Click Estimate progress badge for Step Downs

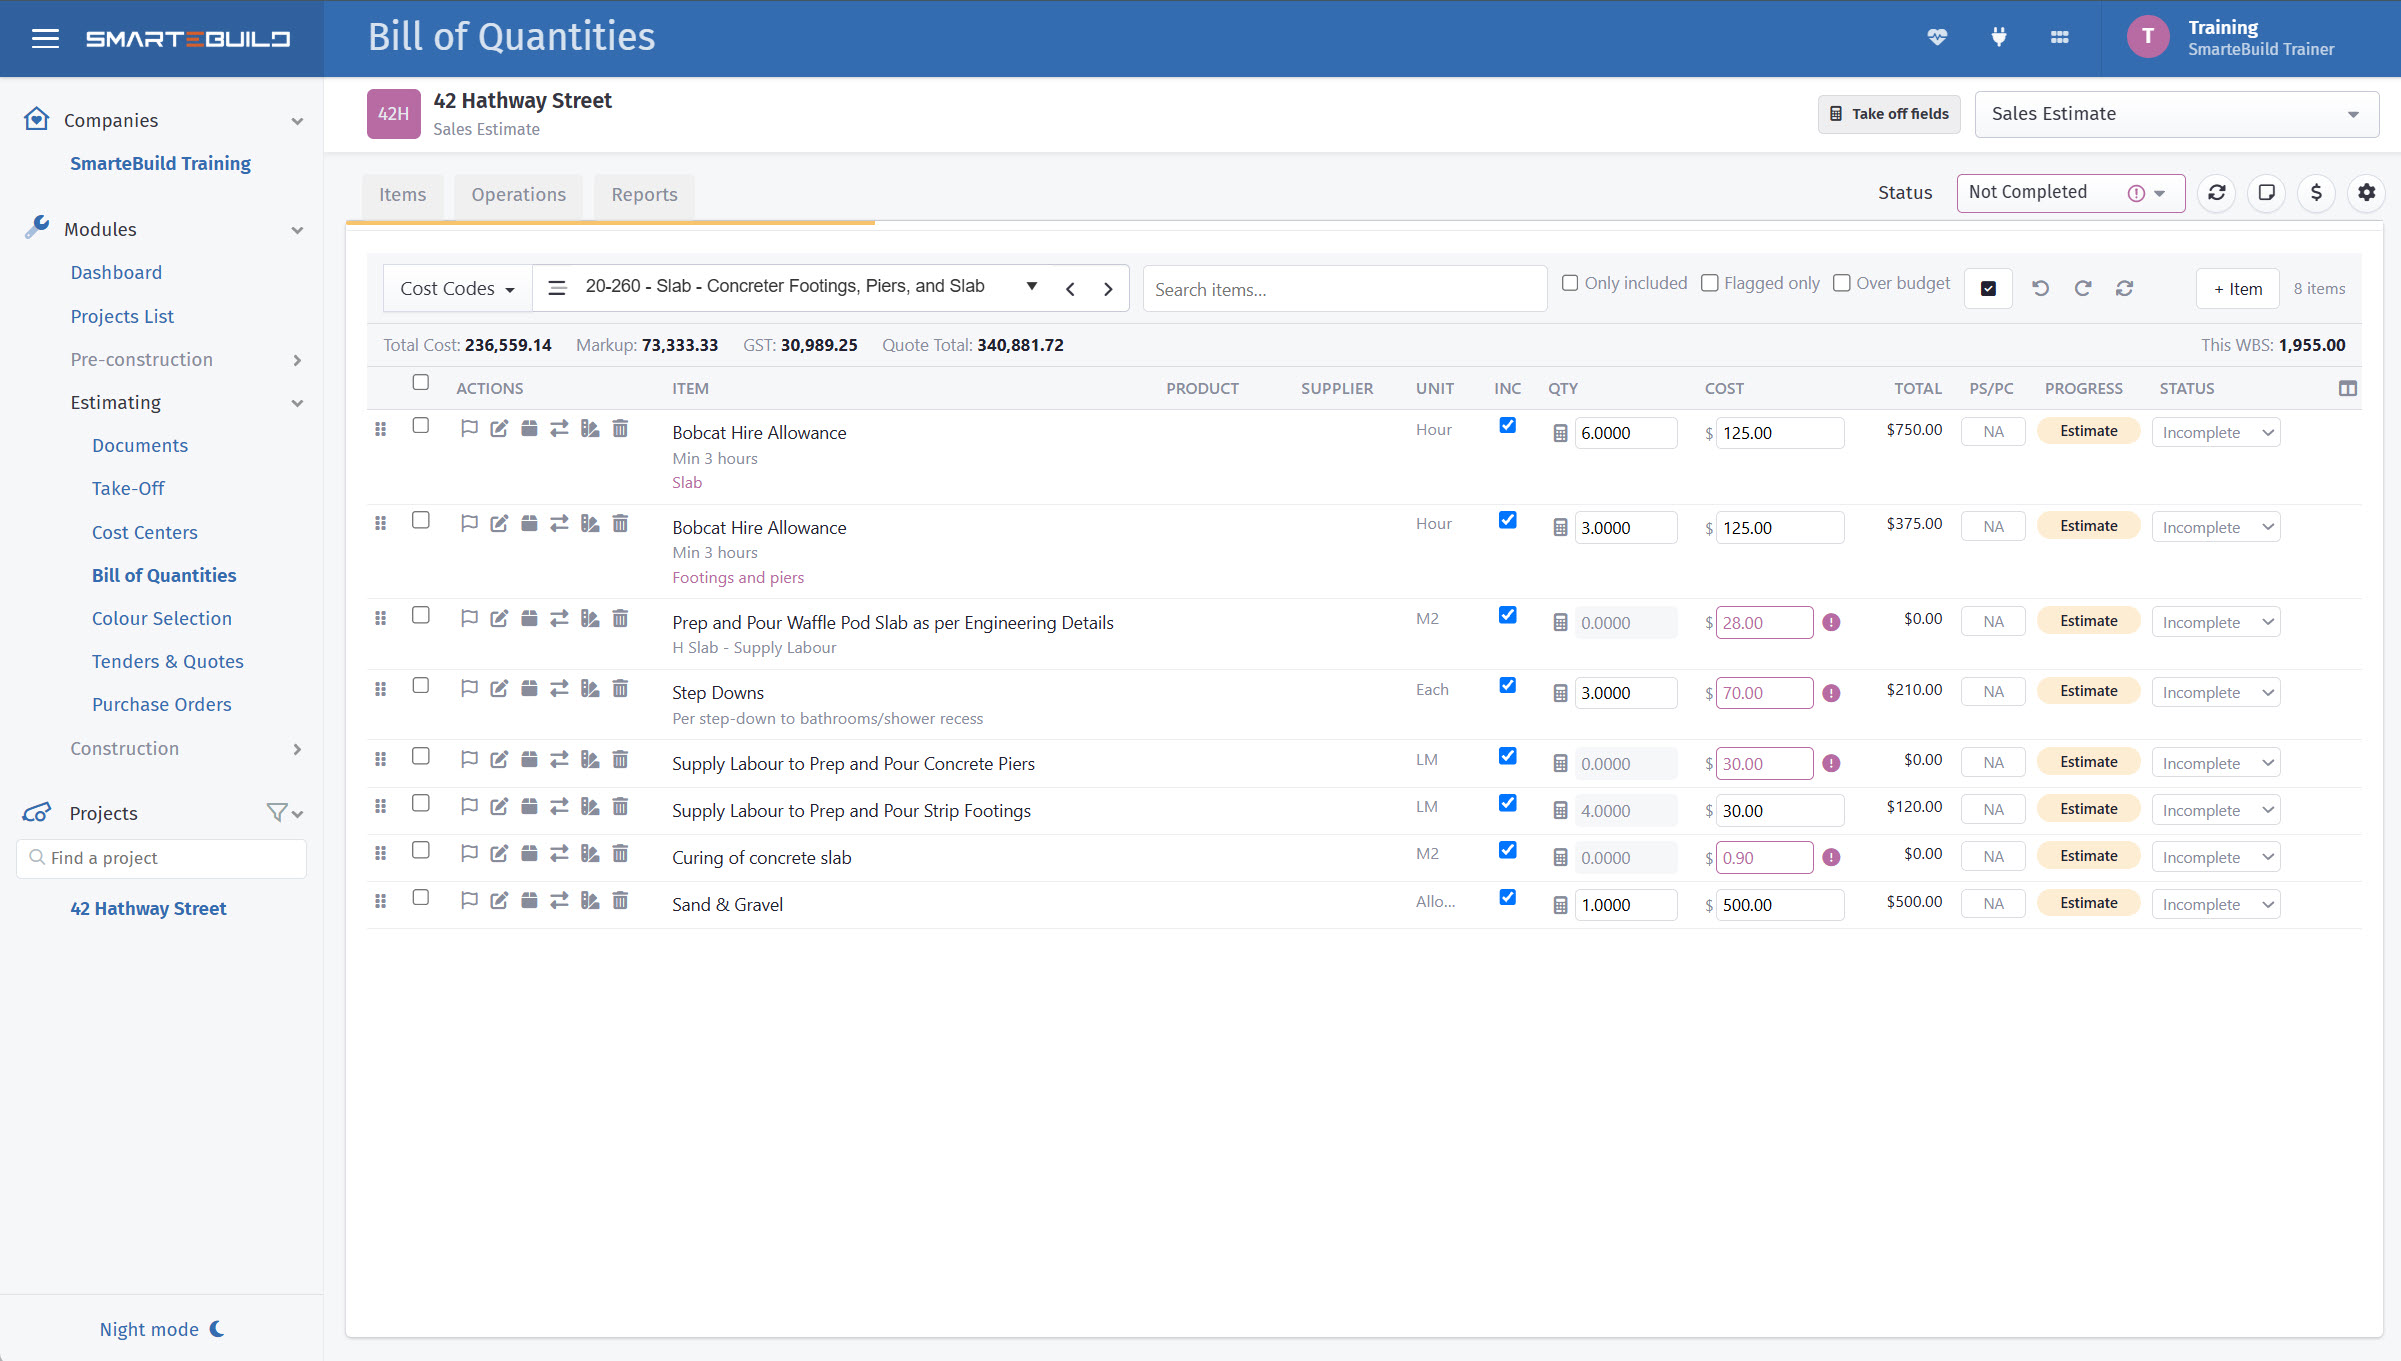pos(2088,691)
